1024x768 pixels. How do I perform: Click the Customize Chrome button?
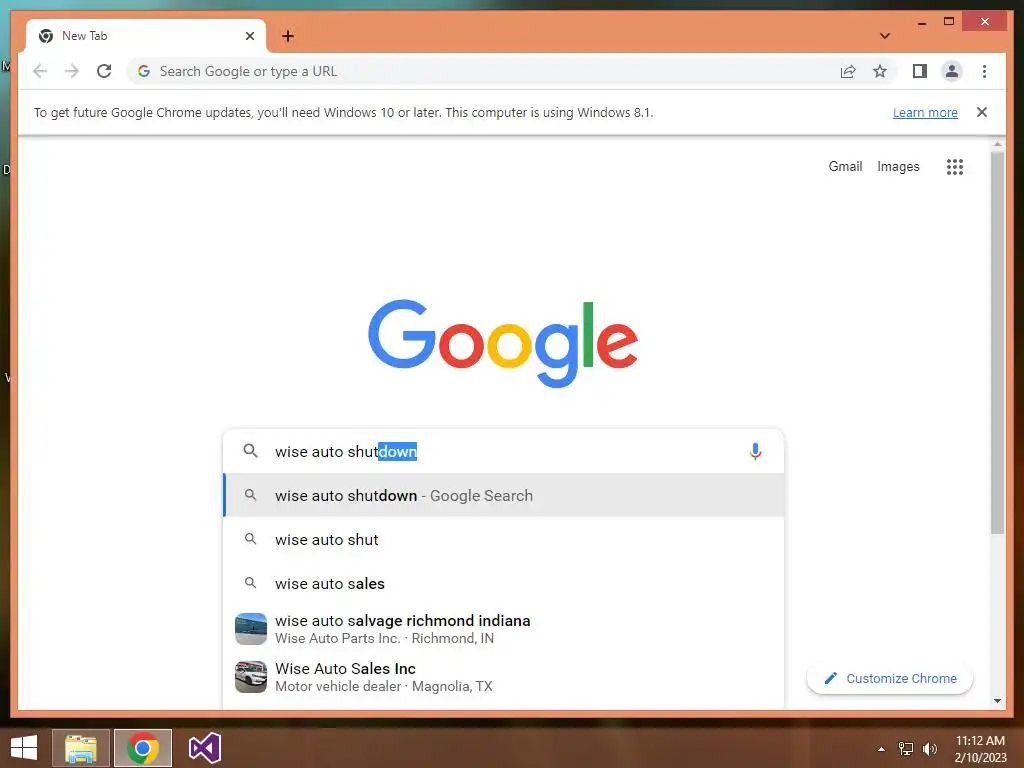pos(889,679)
